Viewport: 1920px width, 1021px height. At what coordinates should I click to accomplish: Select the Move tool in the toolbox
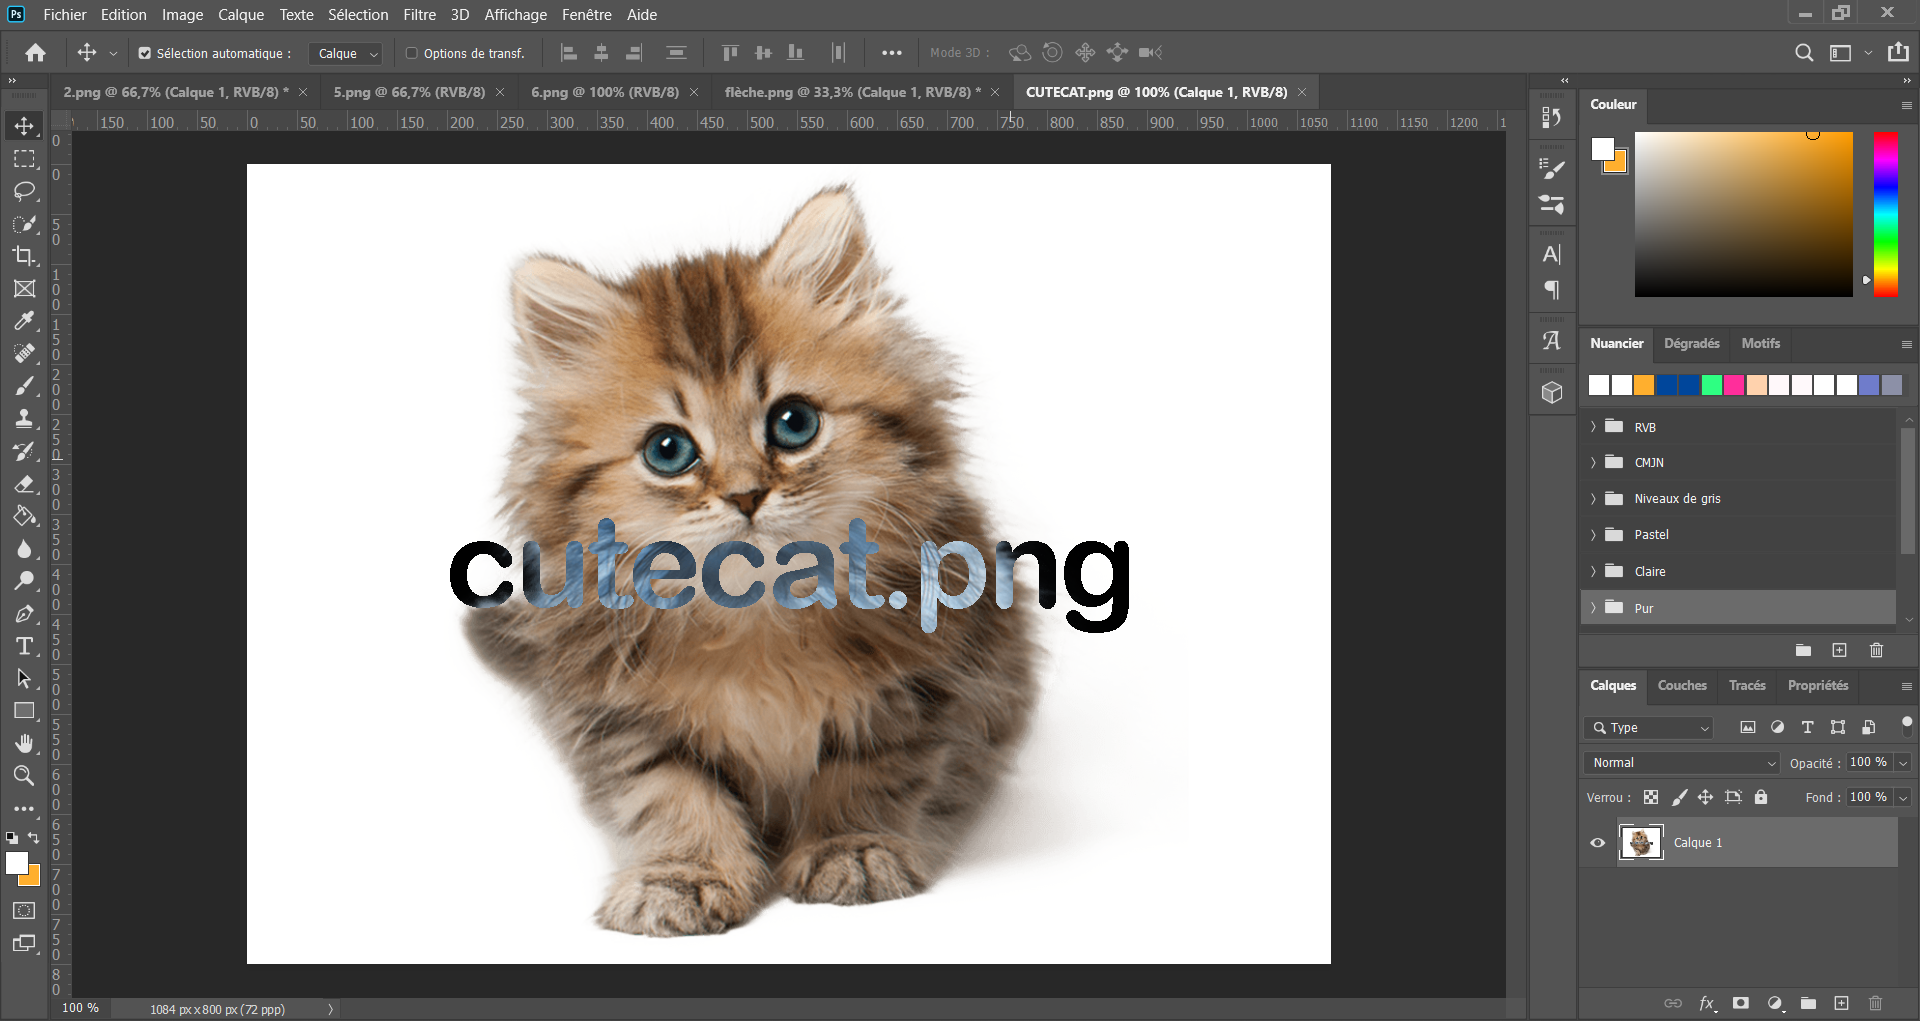(24, 126)
